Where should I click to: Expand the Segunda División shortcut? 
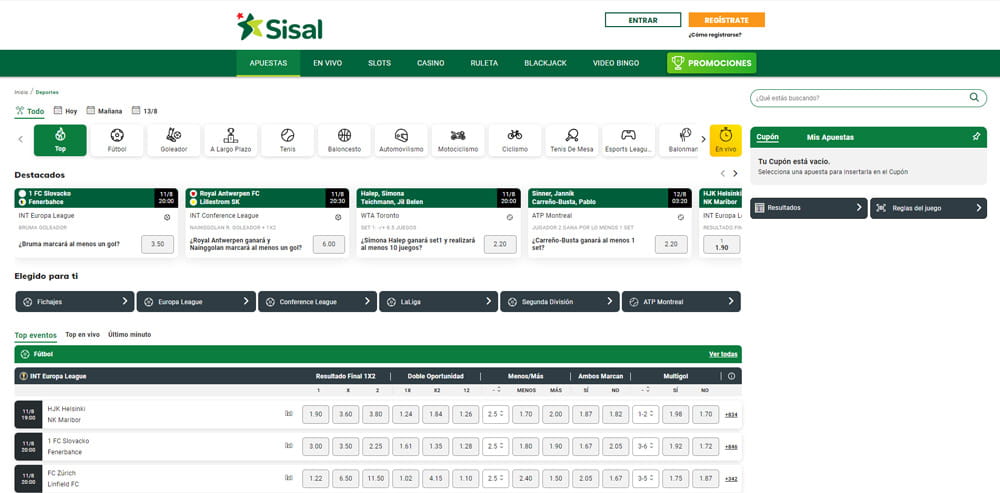560,302
